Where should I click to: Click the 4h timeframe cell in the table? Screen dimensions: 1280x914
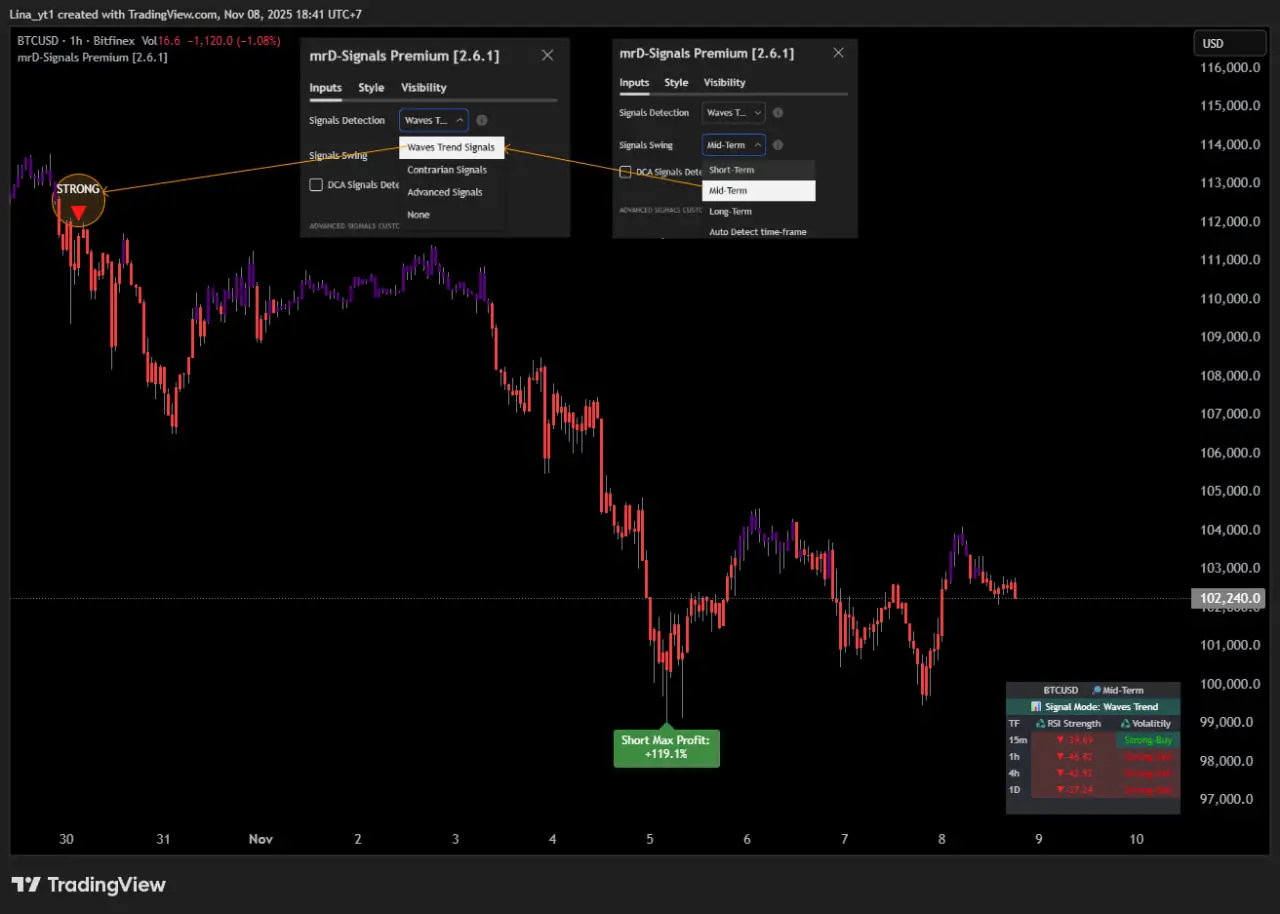tap(1015, 773)
